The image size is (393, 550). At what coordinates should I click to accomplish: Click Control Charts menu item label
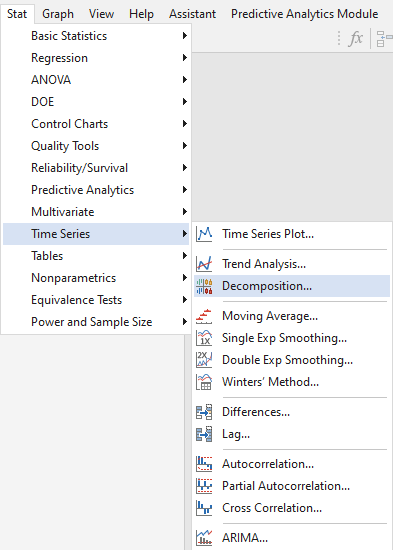[69, 124]
